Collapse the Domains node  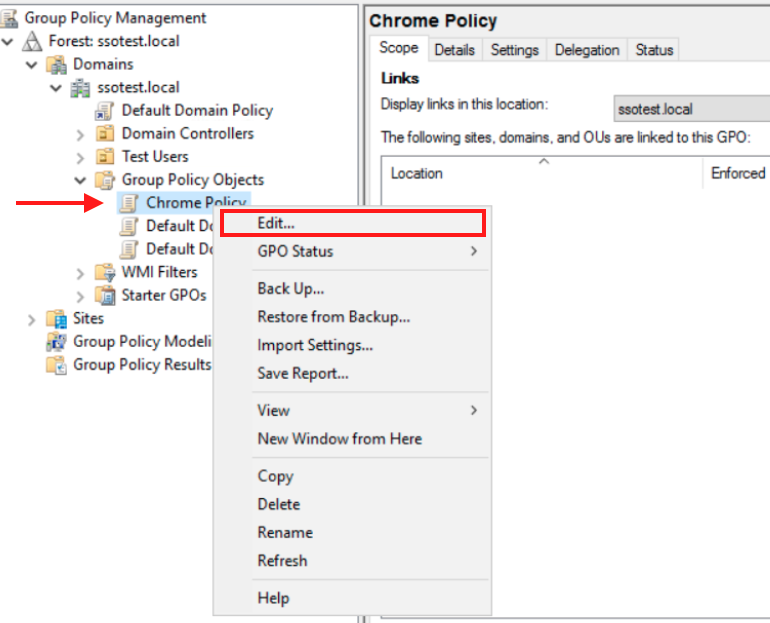(x=31, y=64)
